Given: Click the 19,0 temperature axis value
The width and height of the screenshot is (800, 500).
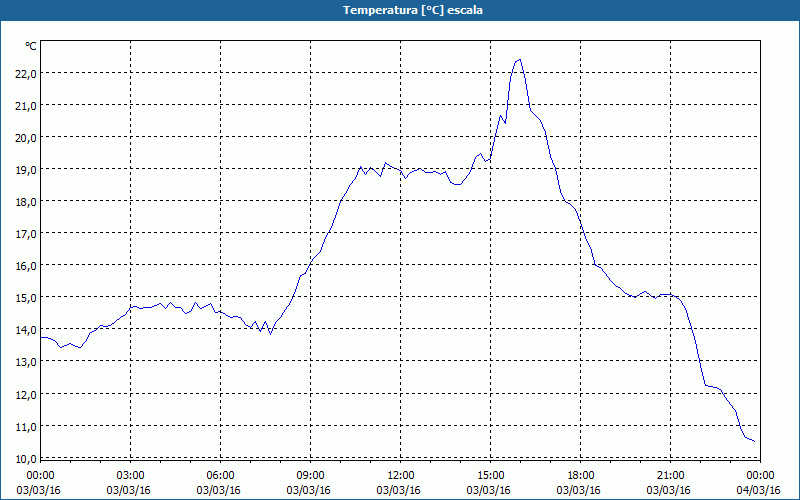Looking at the screenshot, I should 27,169.
